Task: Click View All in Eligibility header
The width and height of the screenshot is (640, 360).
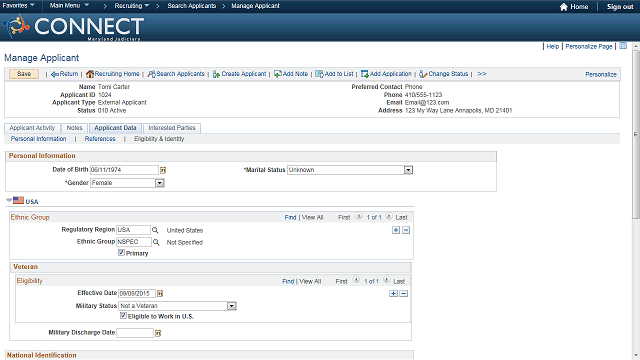Action: tap(310, 281)
